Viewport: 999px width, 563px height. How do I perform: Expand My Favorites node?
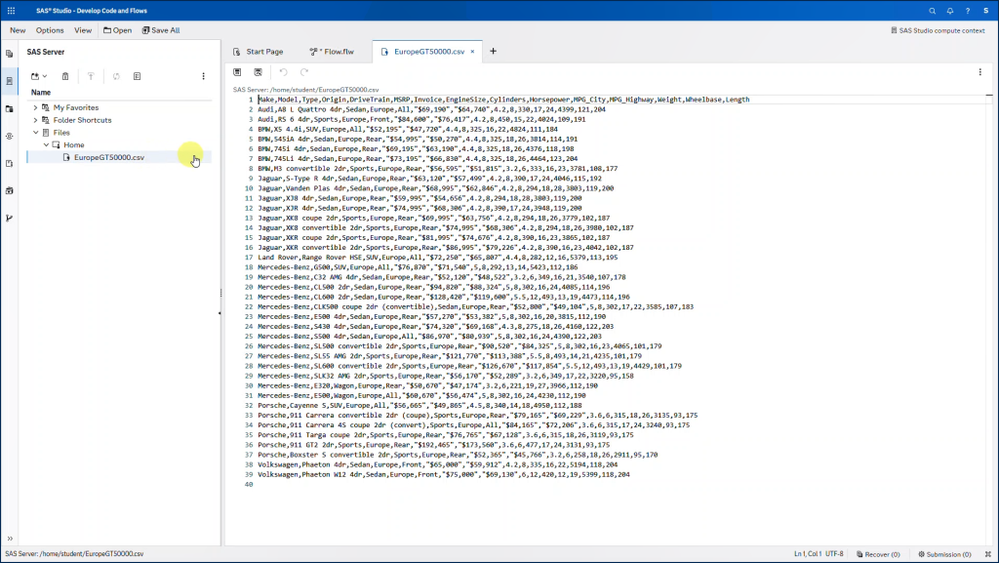(36, 108)
